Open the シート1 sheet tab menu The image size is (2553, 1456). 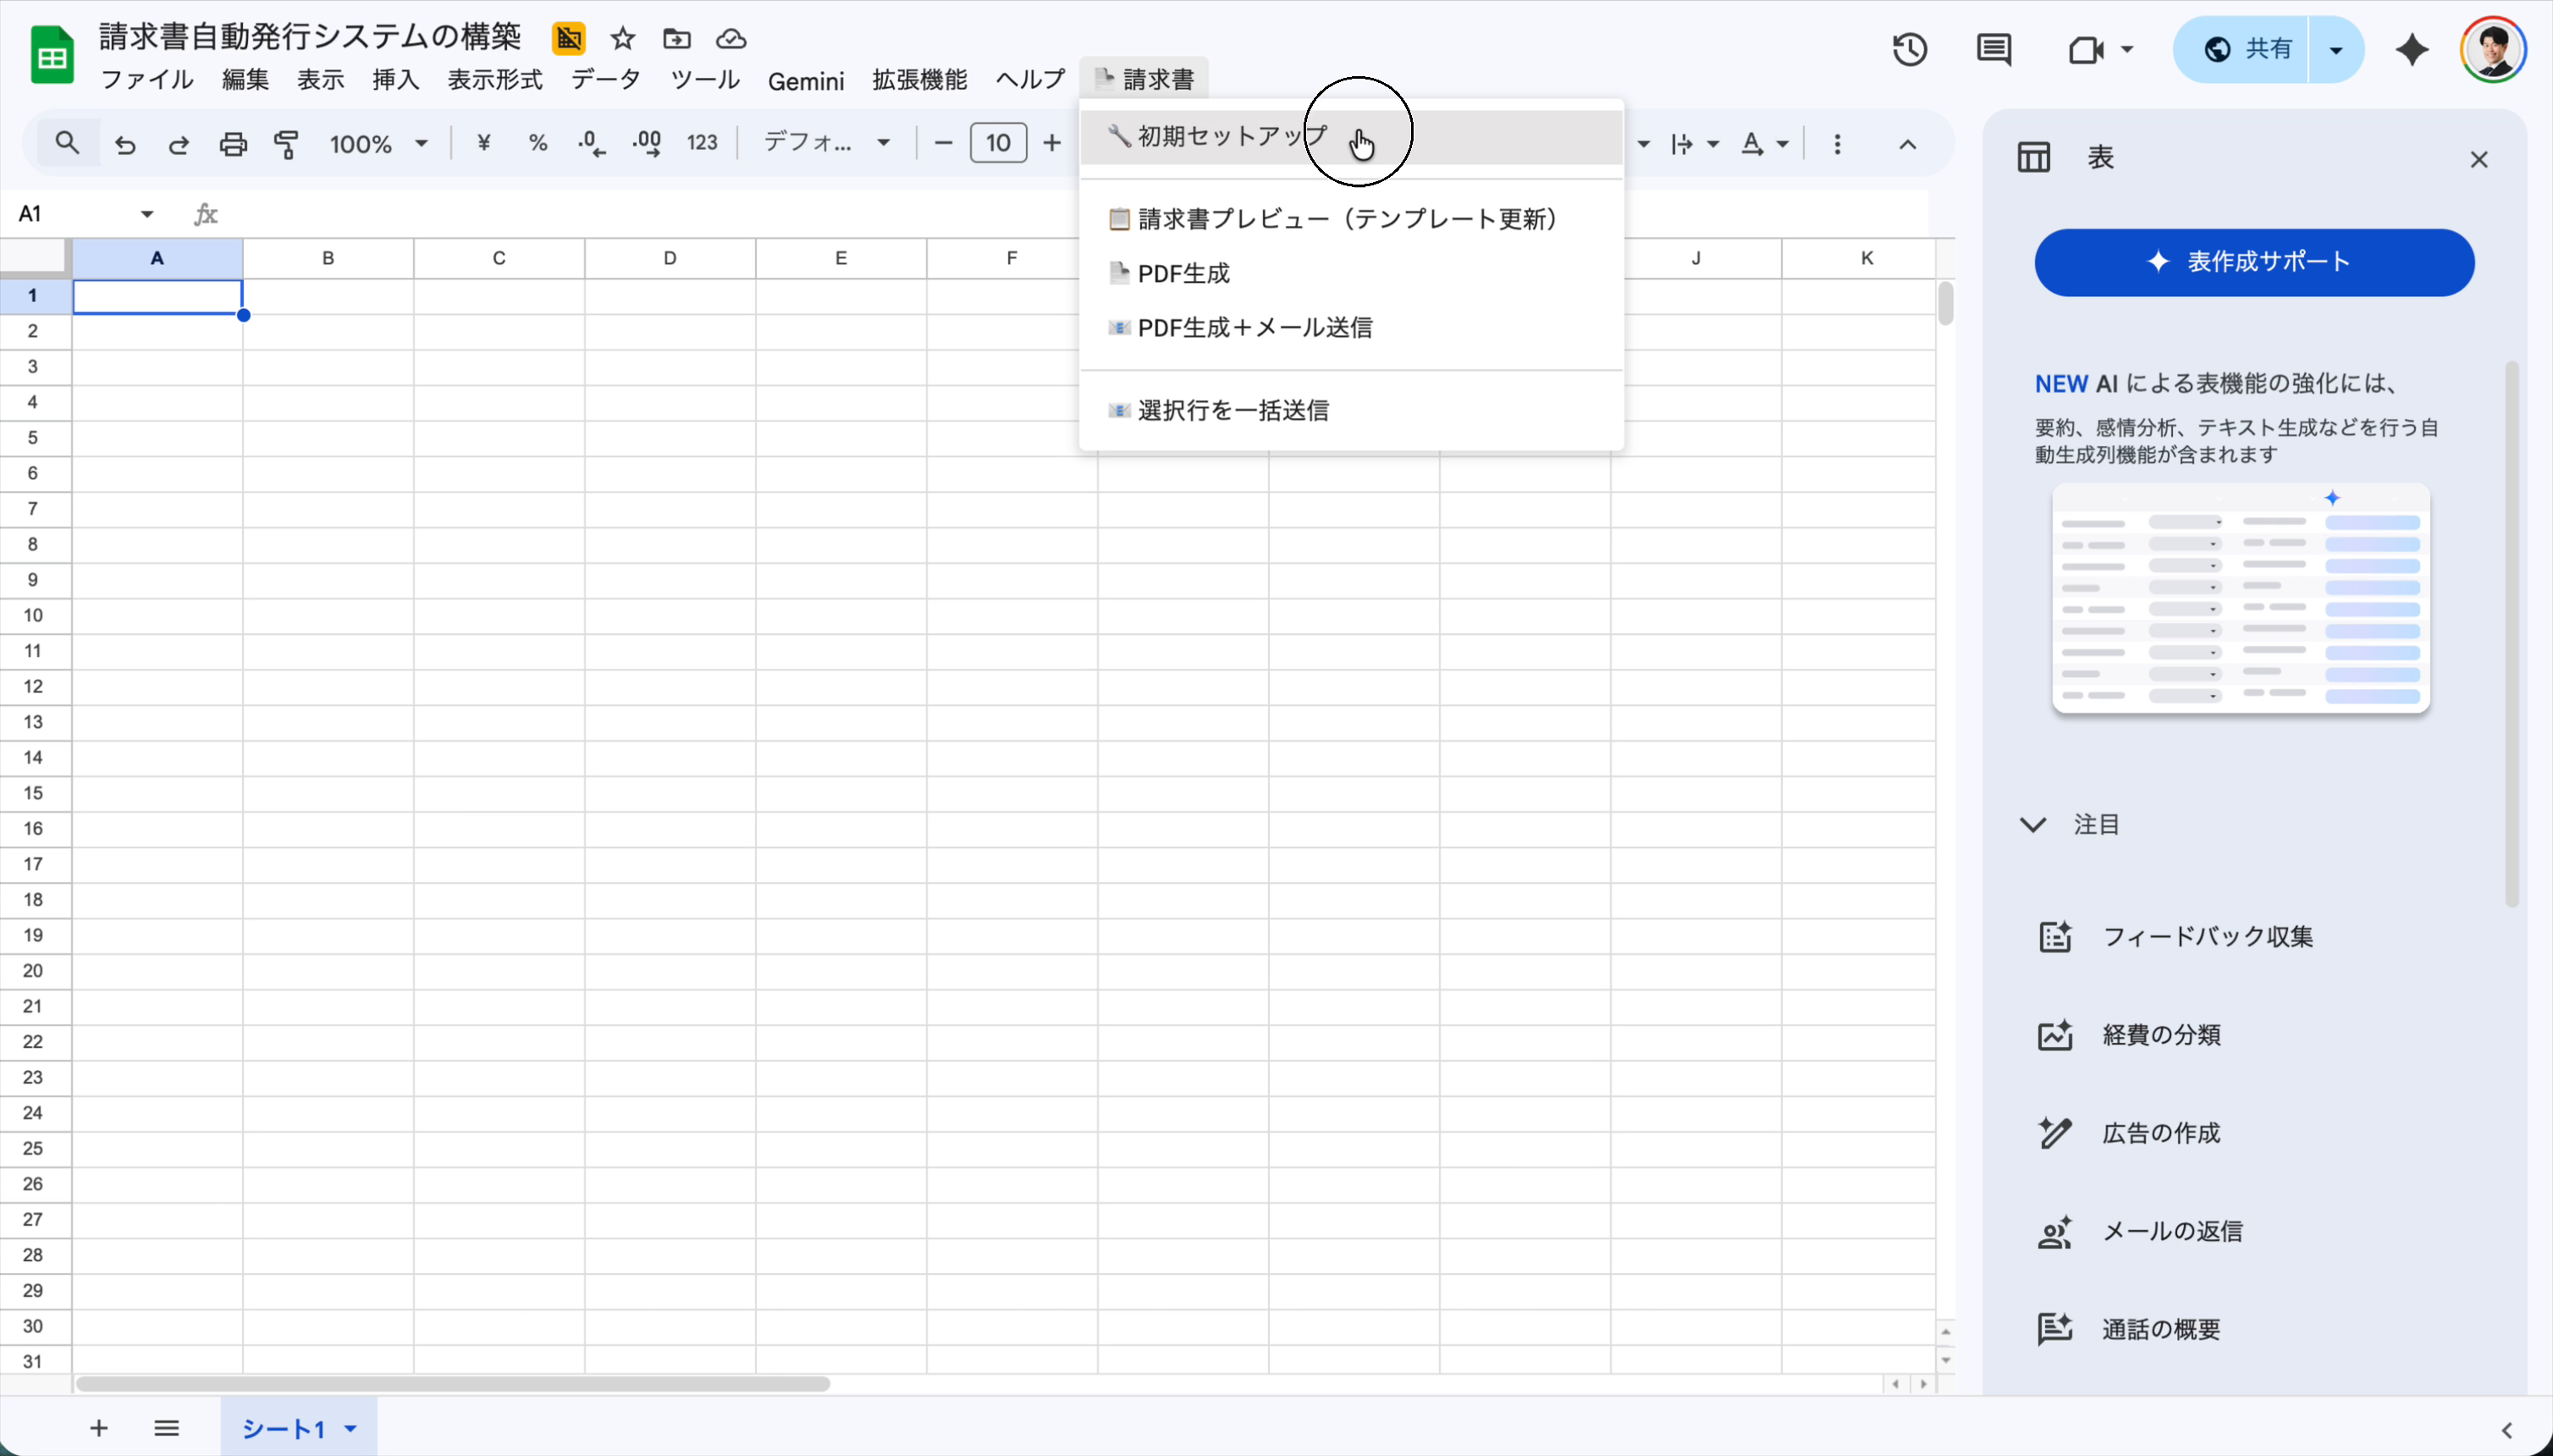tap(350, 1428)
